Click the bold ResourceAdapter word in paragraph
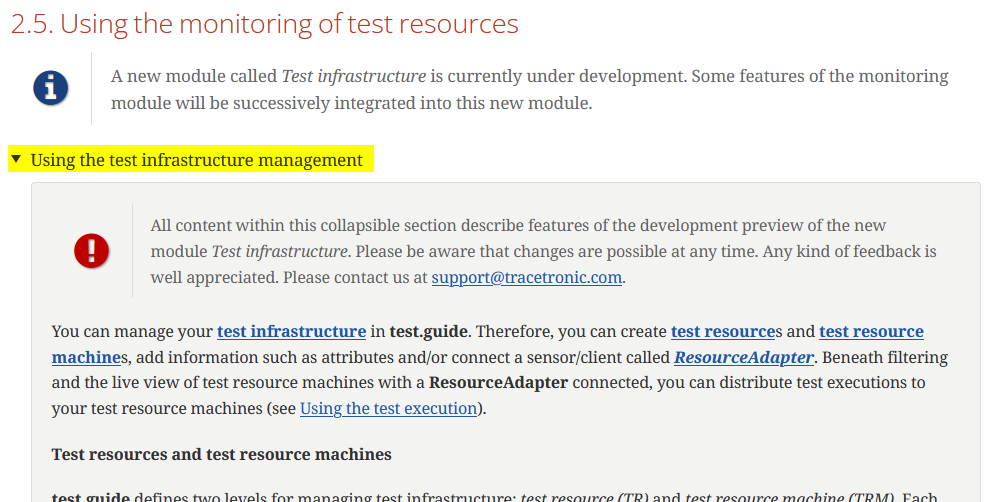 [x=499, y=383]
